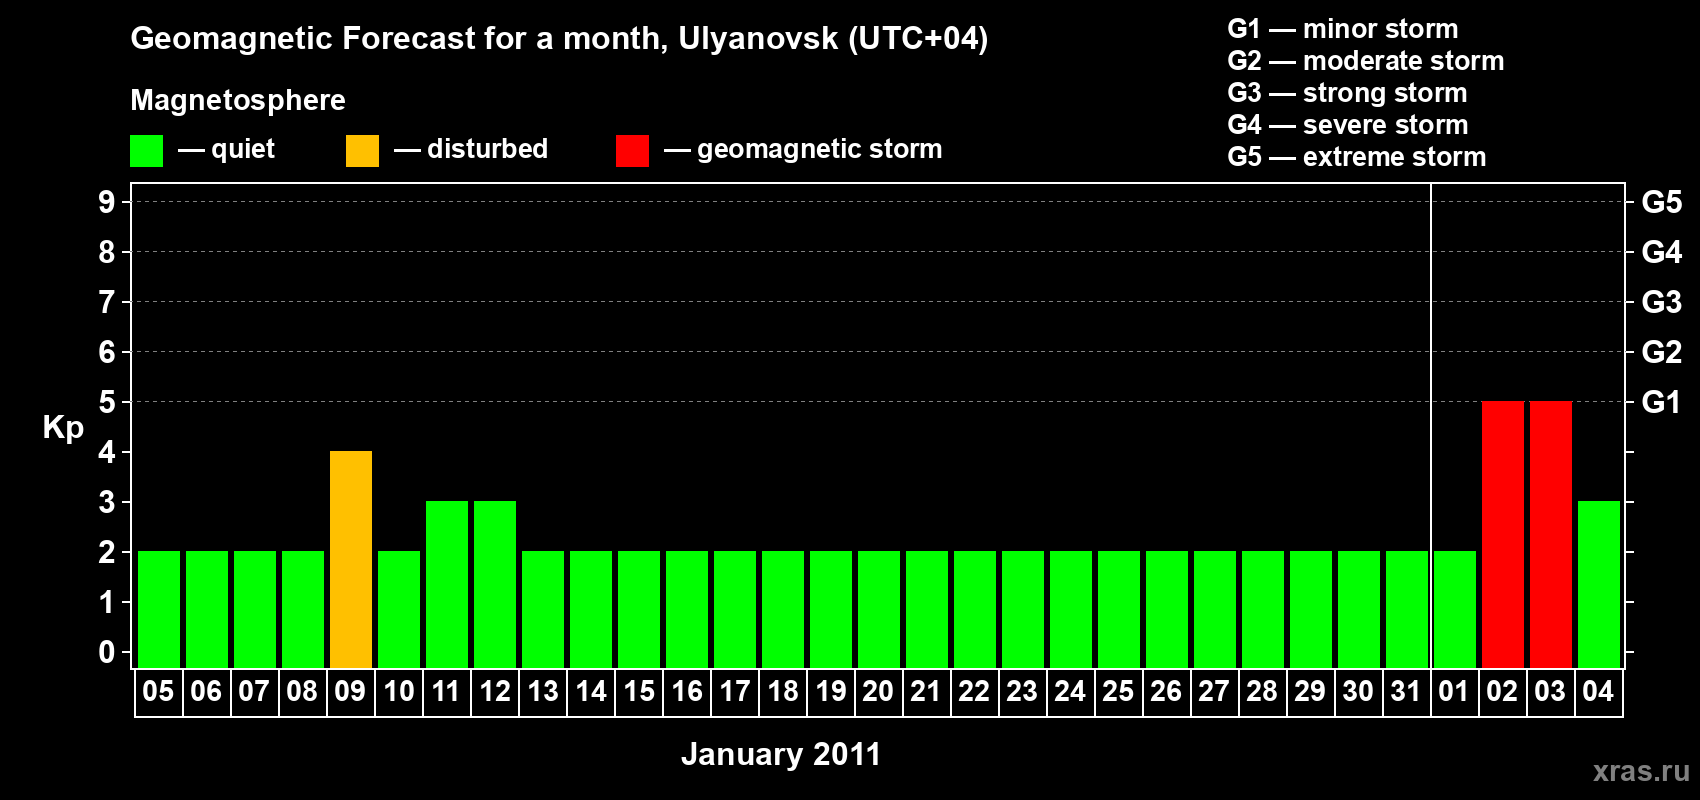Select the orange bar for day 09
1700x800 pixels.
coord(351,559)
